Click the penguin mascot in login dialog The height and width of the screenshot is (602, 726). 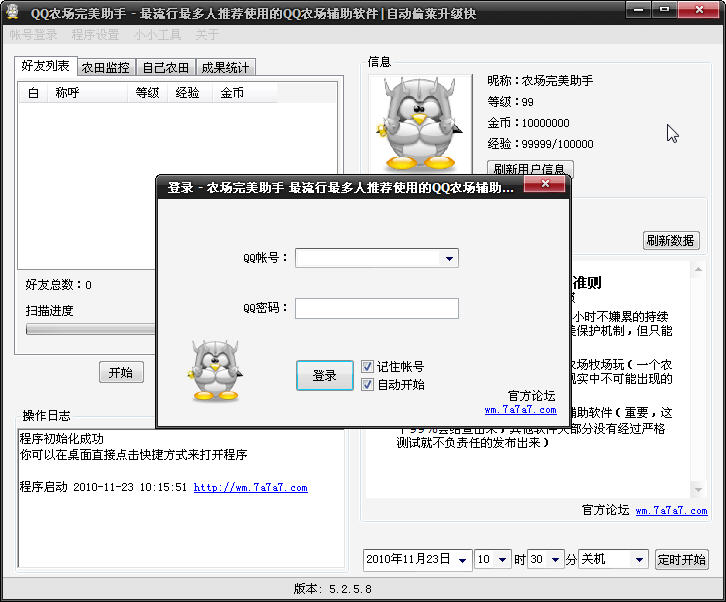[x=215, y=370]
